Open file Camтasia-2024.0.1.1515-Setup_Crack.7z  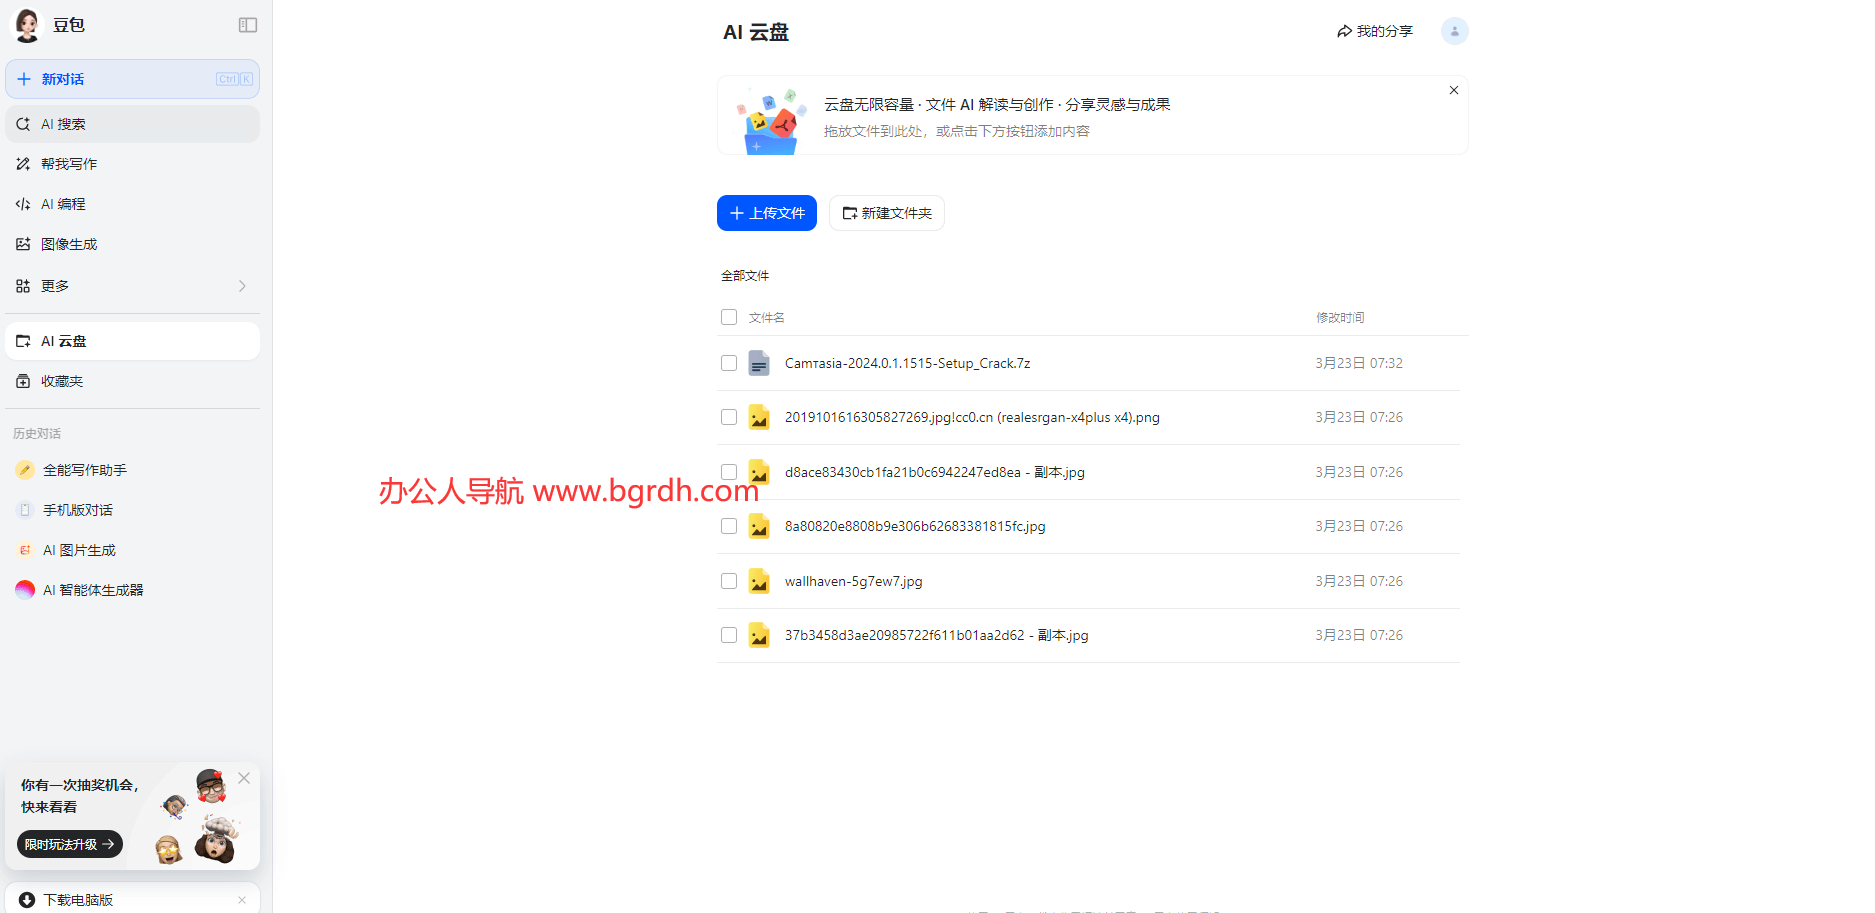coord(907,363)
